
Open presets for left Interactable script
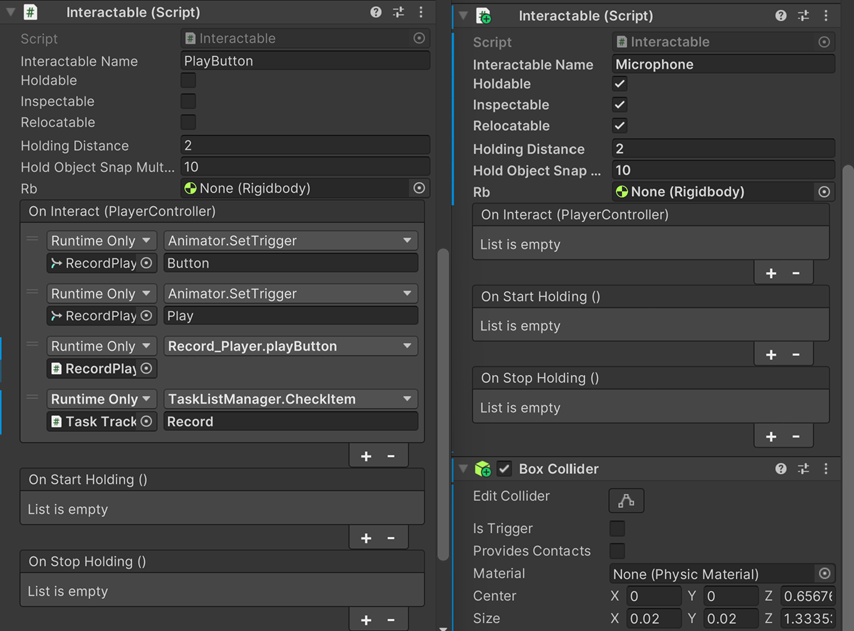398,13
